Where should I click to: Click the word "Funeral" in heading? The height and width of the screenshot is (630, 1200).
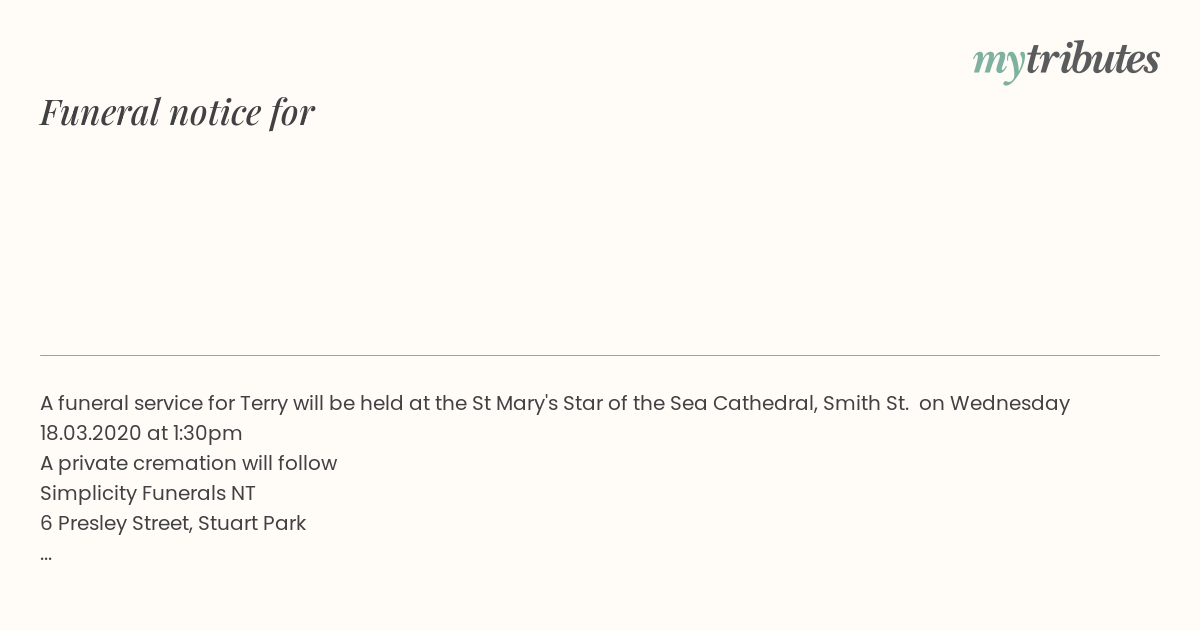(100, 112)
